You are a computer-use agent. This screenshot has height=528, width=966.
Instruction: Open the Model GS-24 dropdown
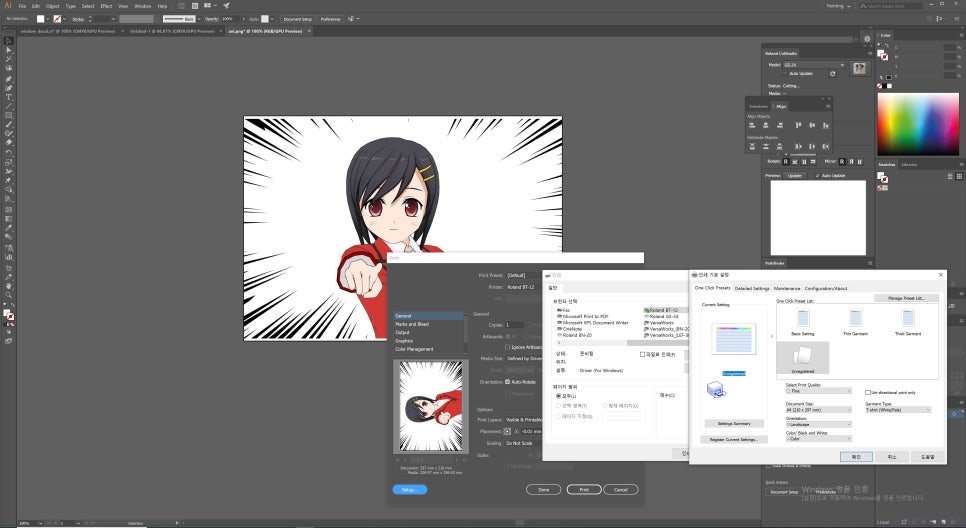click(x=813, y=65)
